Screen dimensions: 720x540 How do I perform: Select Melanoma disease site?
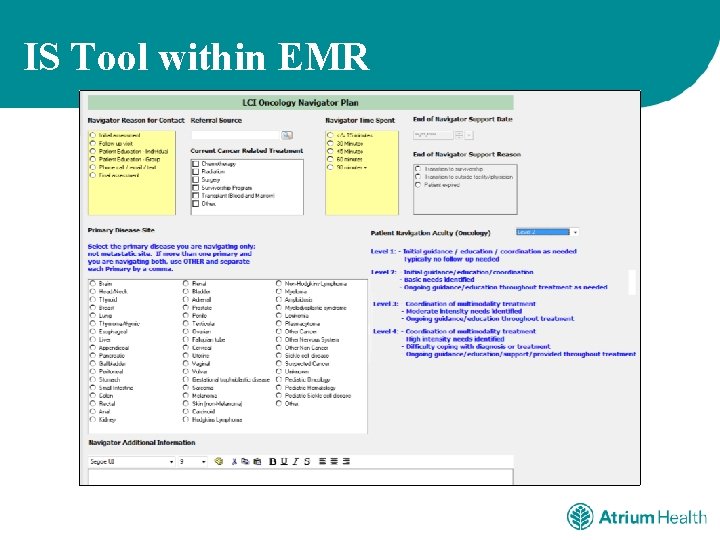pos(186,395)
